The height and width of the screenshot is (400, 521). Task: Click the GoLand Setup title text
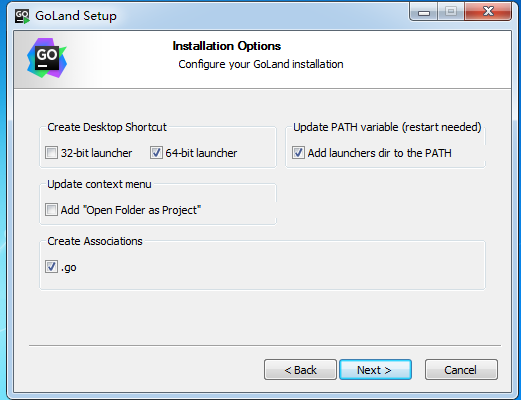pos(76,16)
